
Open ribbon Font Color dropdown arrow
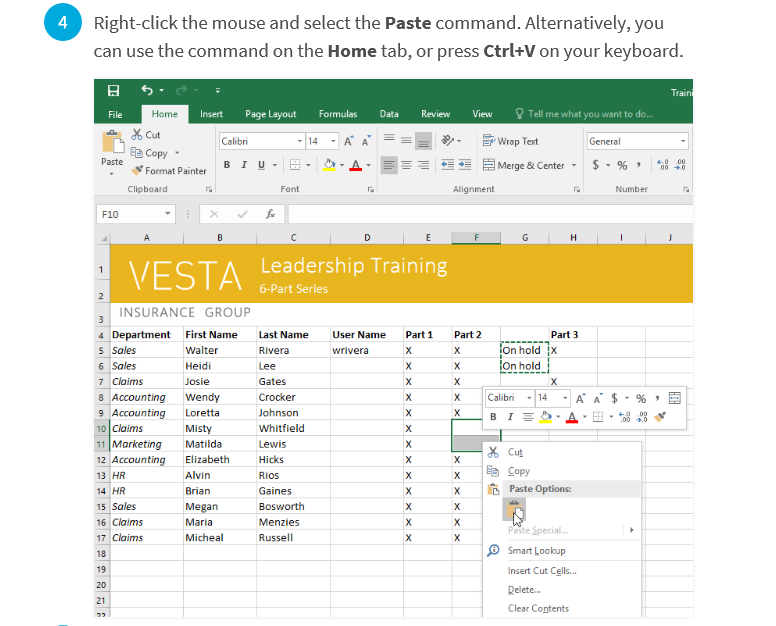click(x=368, y=165)
